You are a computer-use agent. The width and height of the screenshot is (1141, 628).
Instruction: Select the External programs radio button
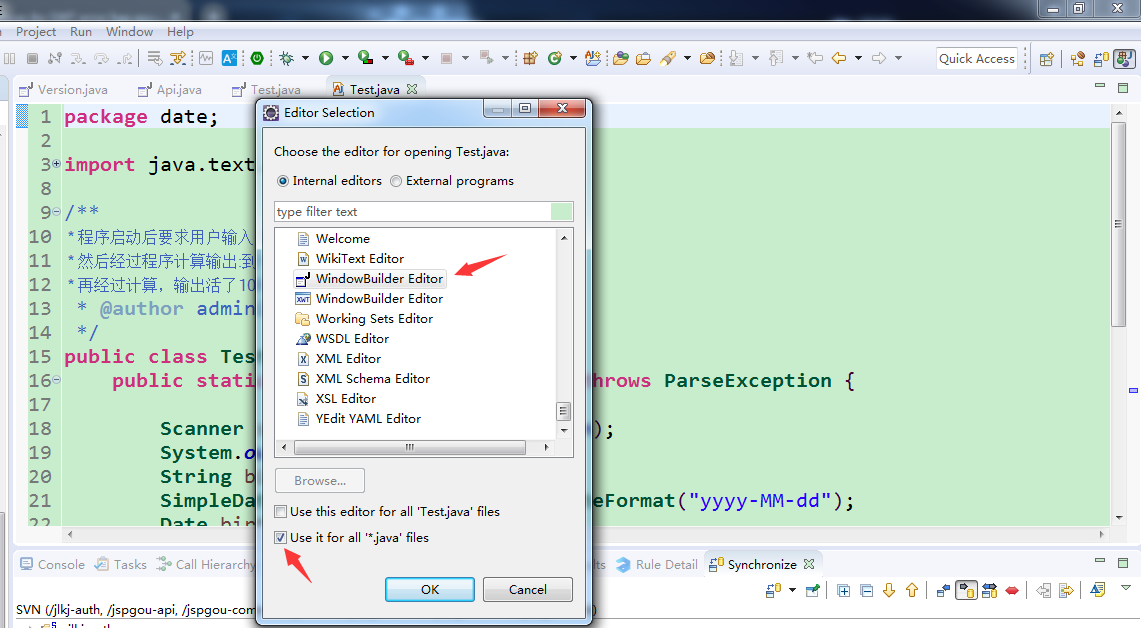[x=397, y=181]
